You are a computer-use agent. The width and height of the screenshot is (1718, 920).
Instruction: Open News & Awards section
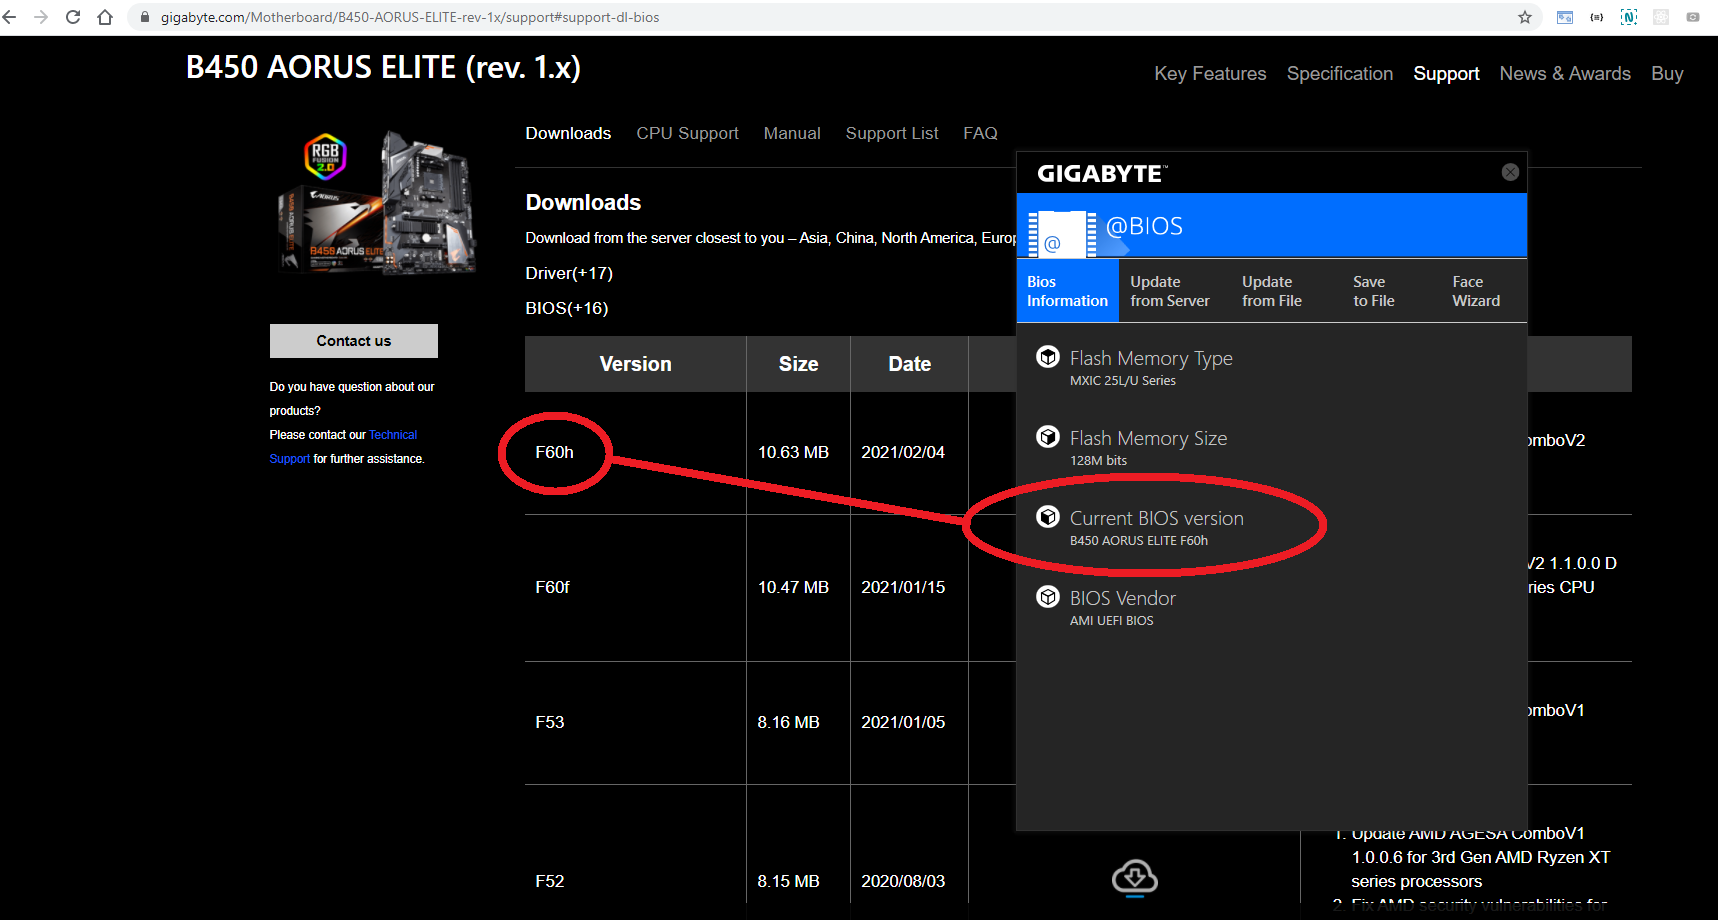pyautogui.click(x=1565, y=74)
